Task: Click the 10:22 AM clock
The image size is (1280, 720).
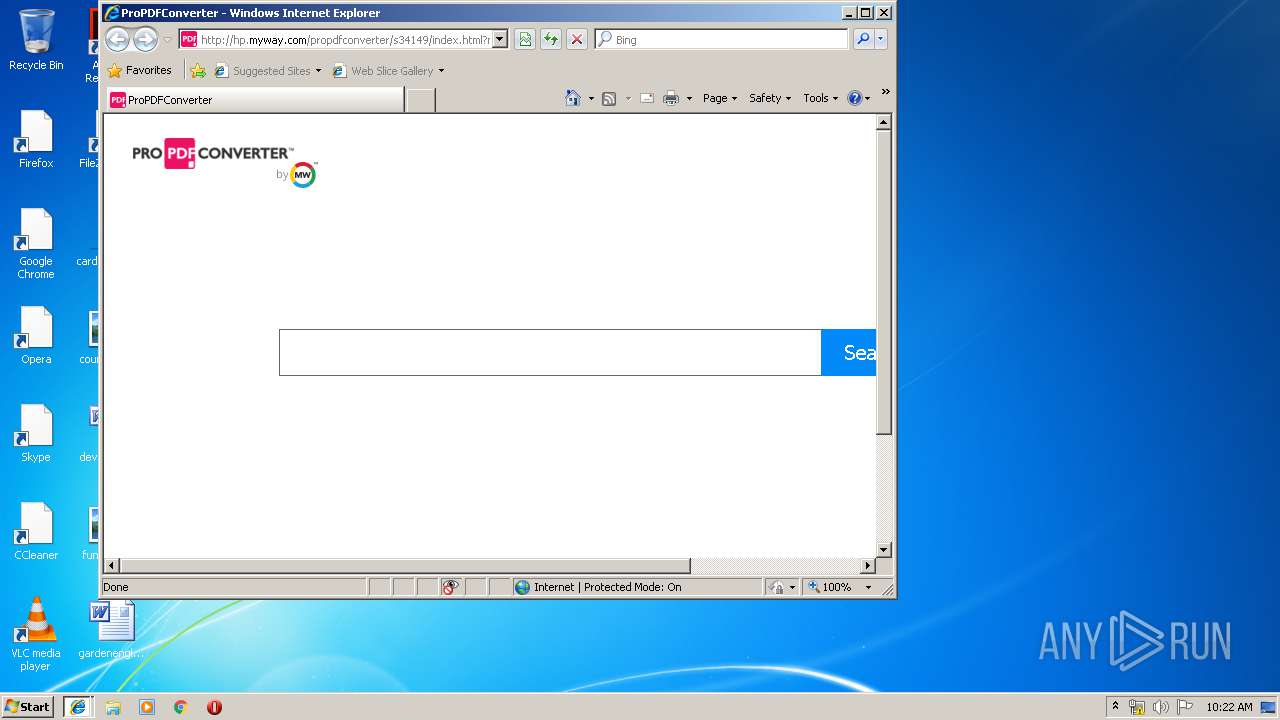Action: point(1229,707)
